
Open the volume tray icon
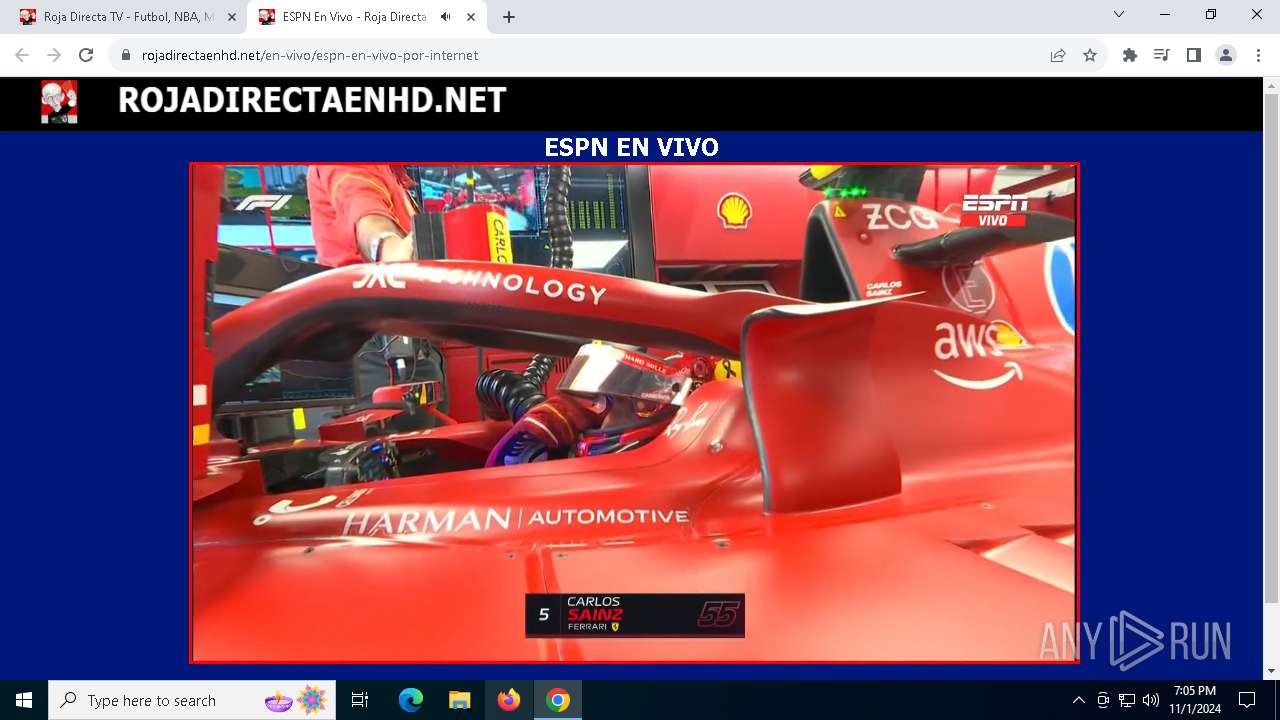(1151, 700)
